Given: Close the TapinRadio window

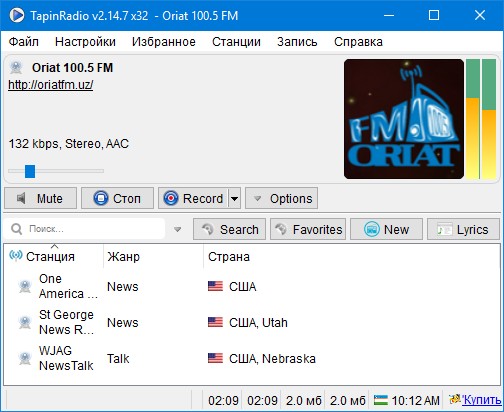Looking at the screenshot, I should 480,15.
